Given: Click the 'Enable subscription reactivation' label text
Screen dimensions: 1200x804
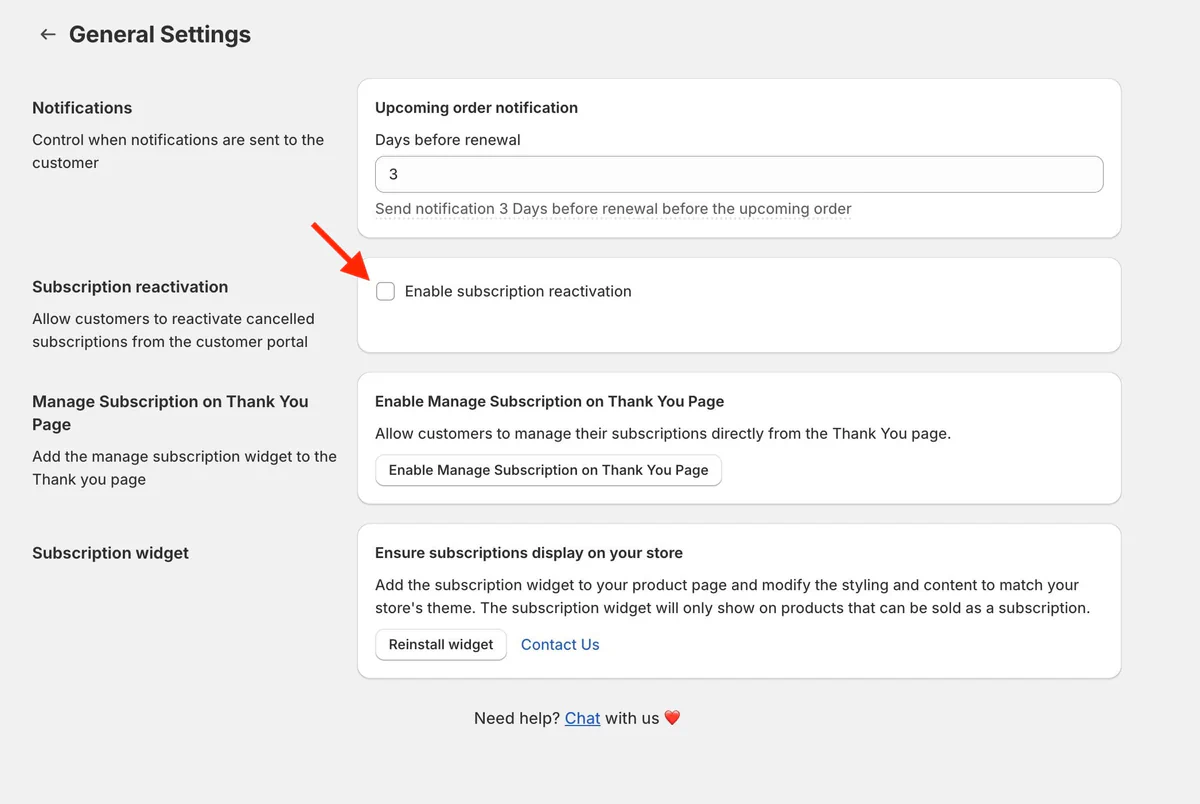Looking at the screenshot, I should point(518,291).
